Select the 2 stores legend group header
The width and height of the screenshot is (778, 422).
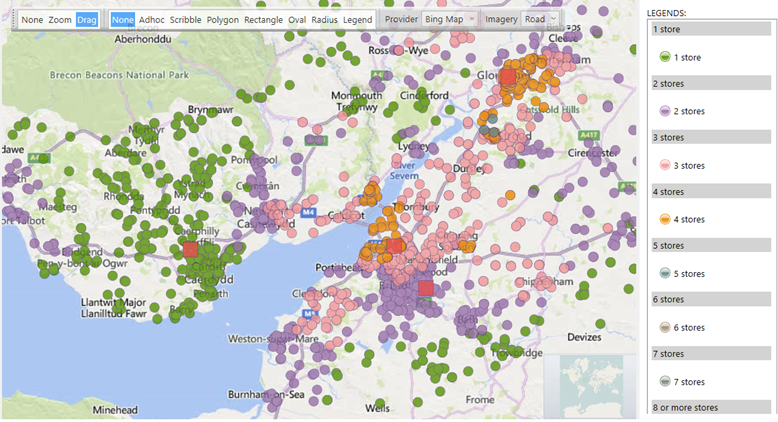pos(711,83)
